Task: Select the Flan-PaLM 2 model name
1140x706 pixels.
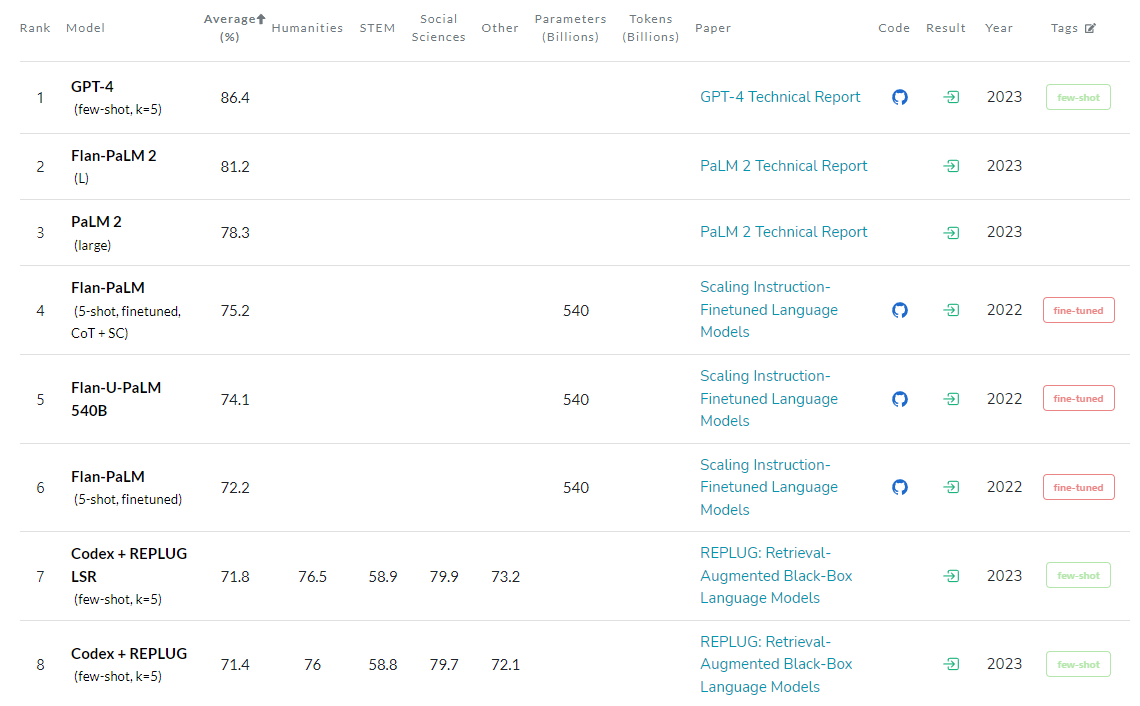Action: coord(113,156)
